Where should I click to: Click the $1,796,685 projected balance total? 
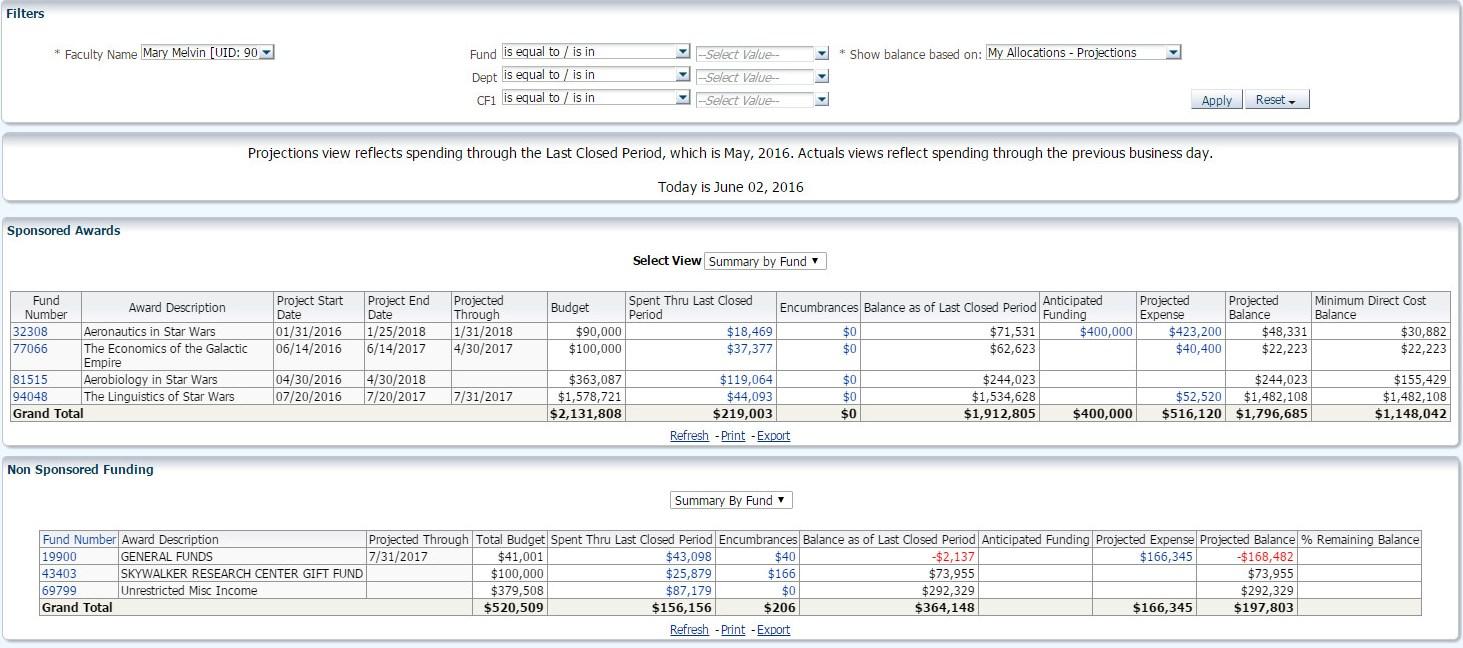pos(1272,414)
